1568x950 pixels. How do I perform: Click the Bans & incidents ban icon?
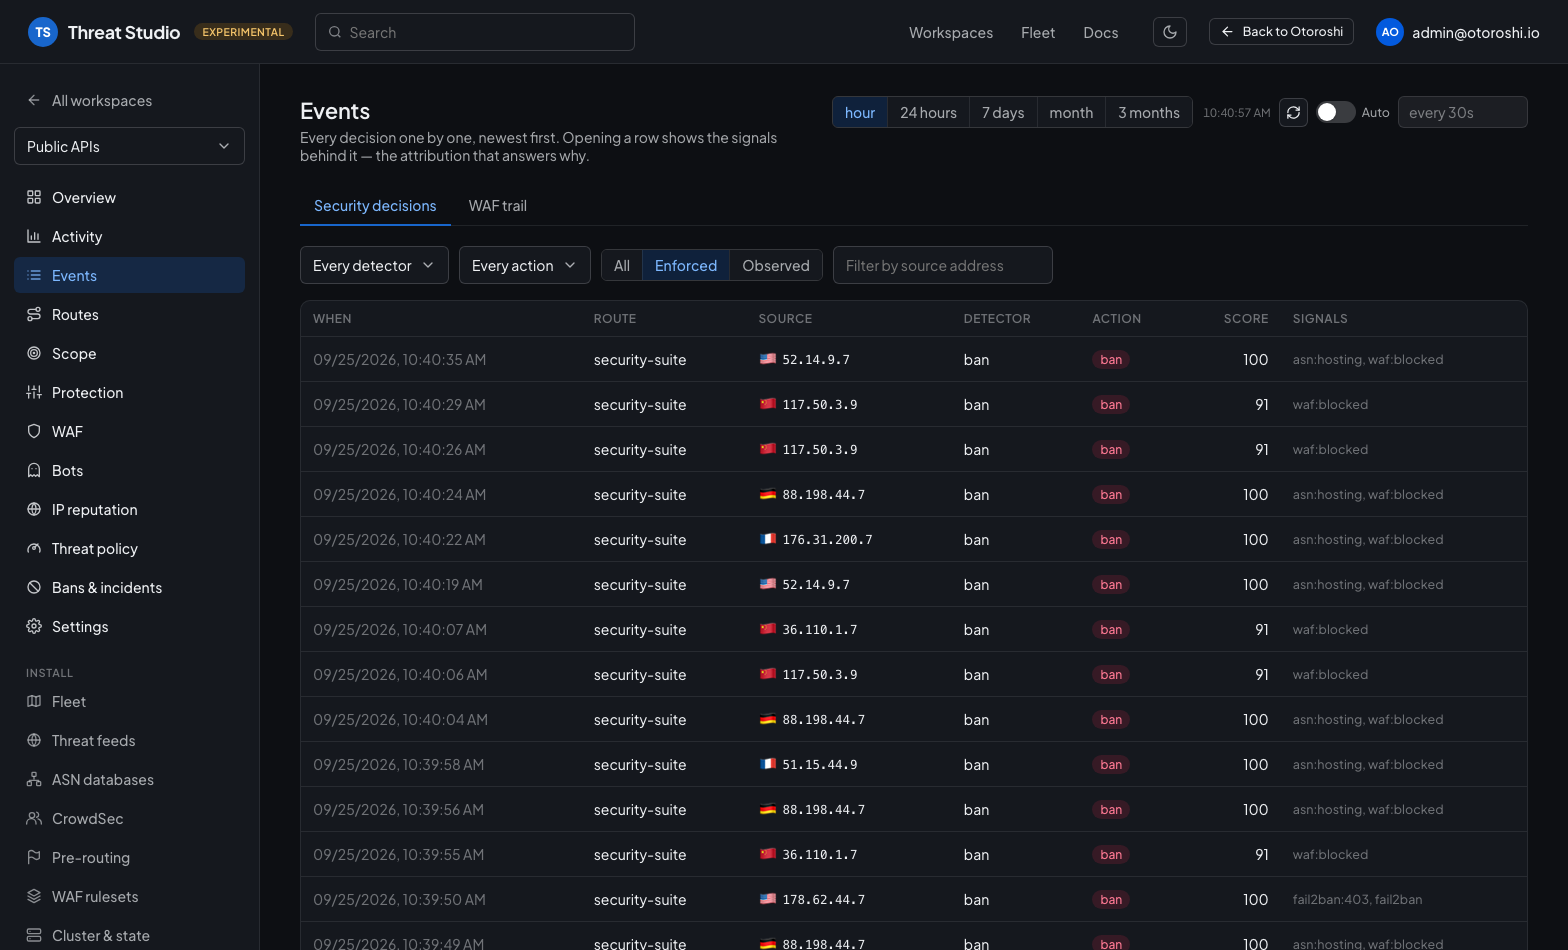click(34, 587)
